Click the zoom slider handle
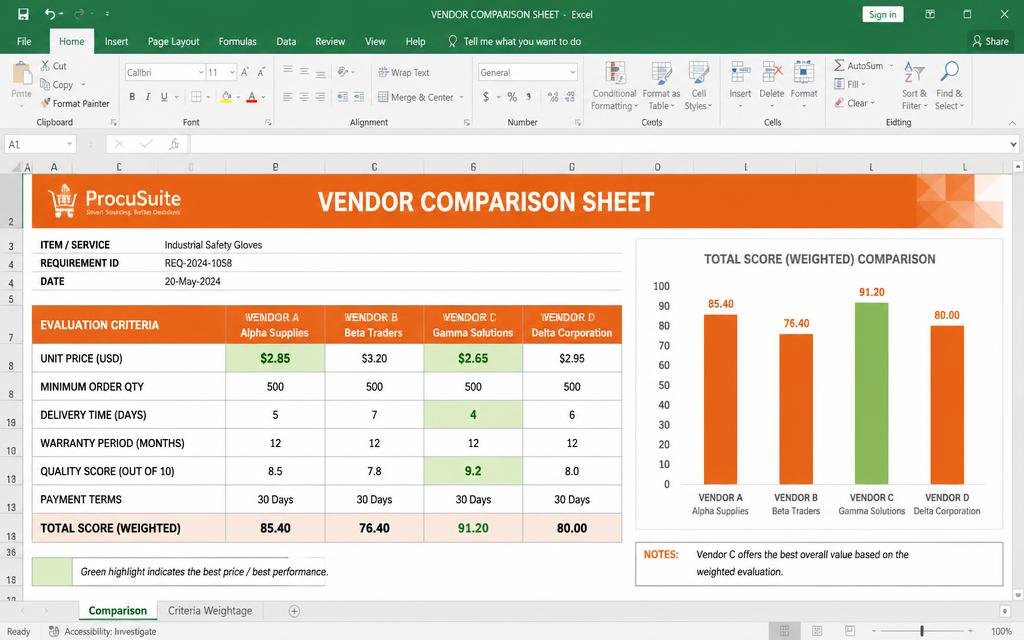The image size is (1024, 640). click(921, 631)
